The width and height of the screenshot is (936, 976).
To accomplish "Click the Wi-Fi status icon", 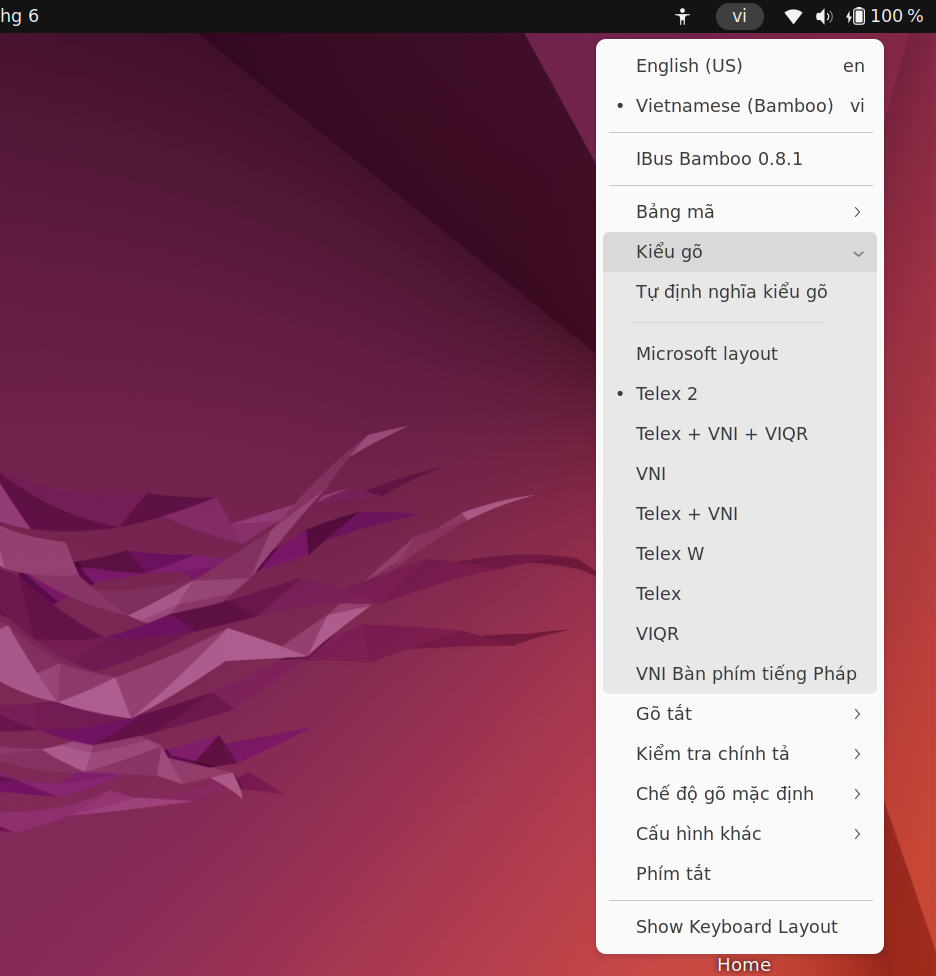I will point(793,16).
